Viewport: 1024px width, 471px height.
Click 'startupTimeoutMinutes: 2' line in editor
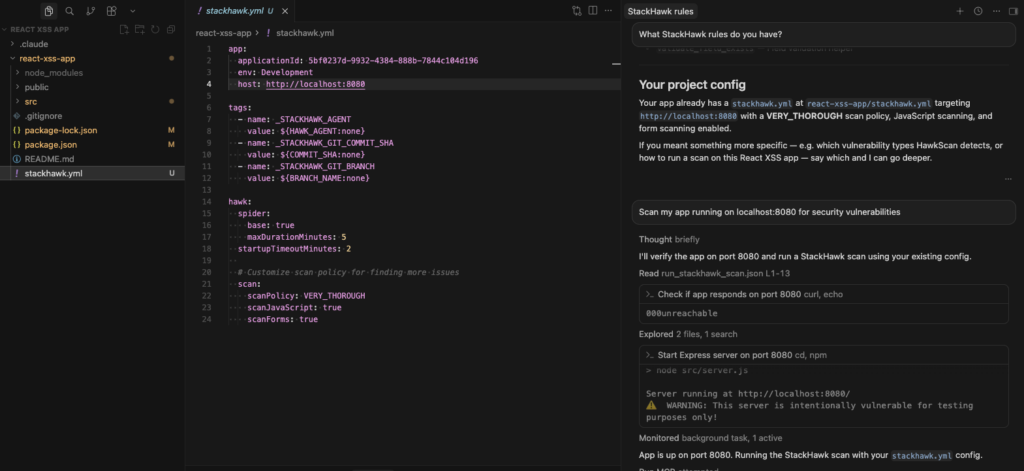pos(295,249)
